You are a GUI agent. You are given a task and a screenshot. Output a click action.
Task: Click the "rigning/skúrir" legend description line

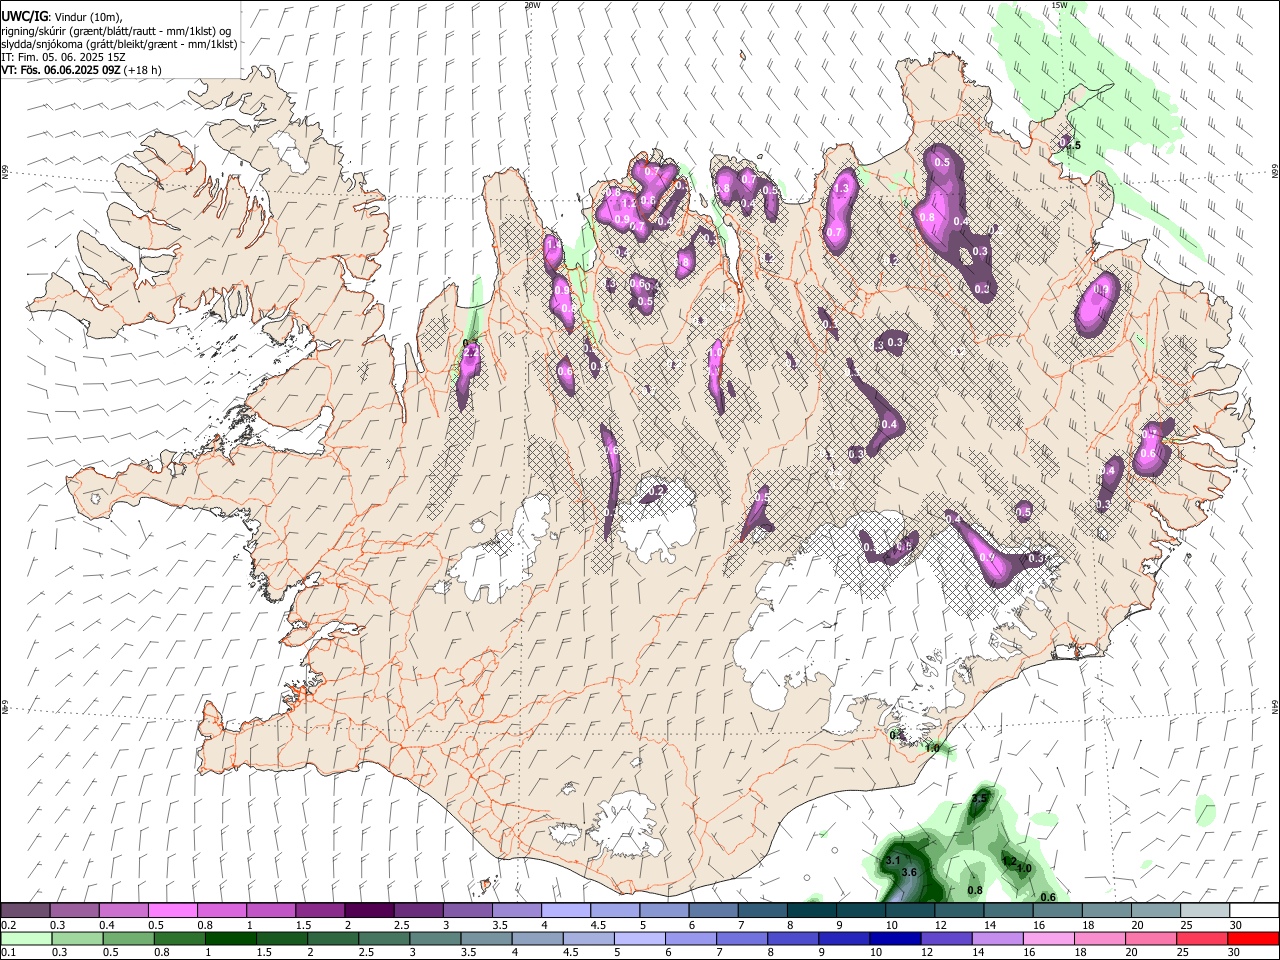click(116, 30)
